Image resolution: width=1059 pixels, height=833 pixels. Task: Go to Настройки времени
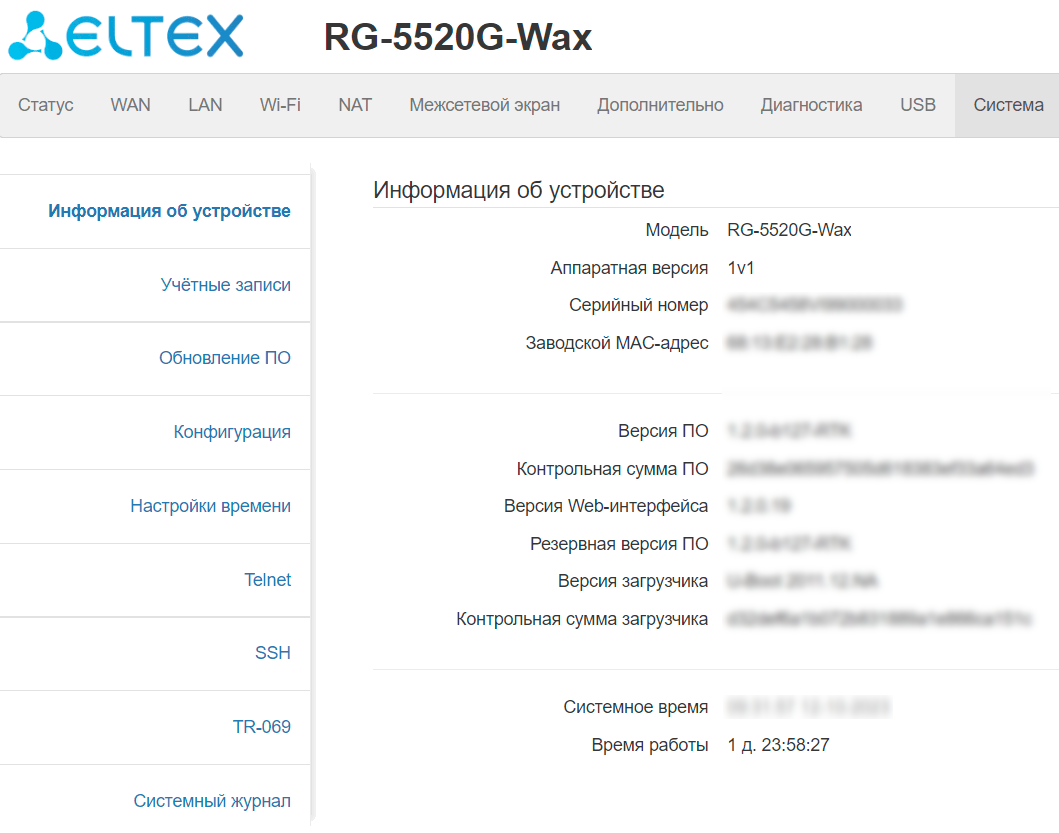pos(210,506)
